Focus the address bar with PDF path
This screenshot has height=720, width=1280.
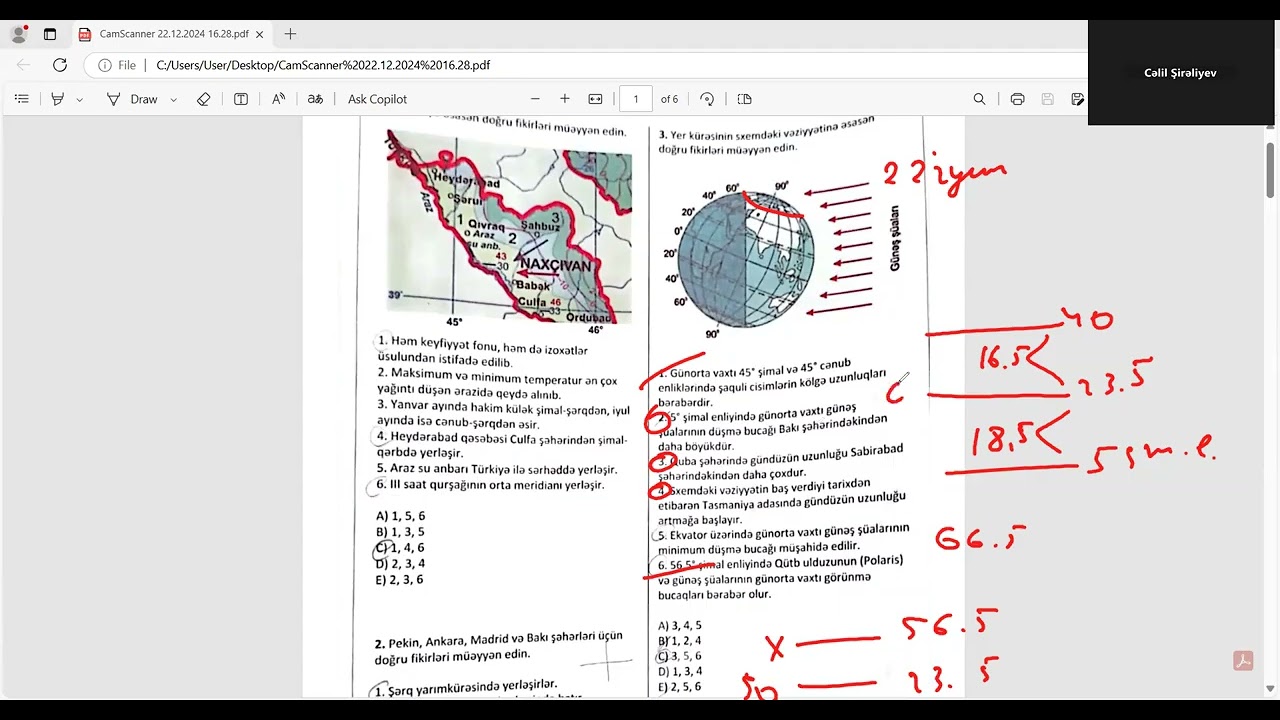323,65
